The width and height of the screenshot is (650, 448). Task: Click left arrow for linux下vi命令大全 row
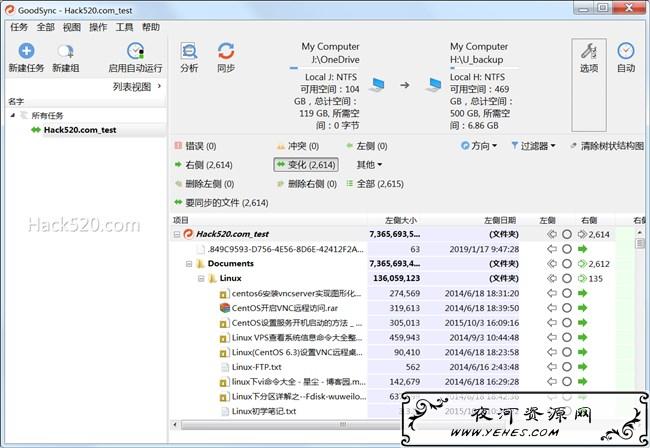click(x=552, y=382)
